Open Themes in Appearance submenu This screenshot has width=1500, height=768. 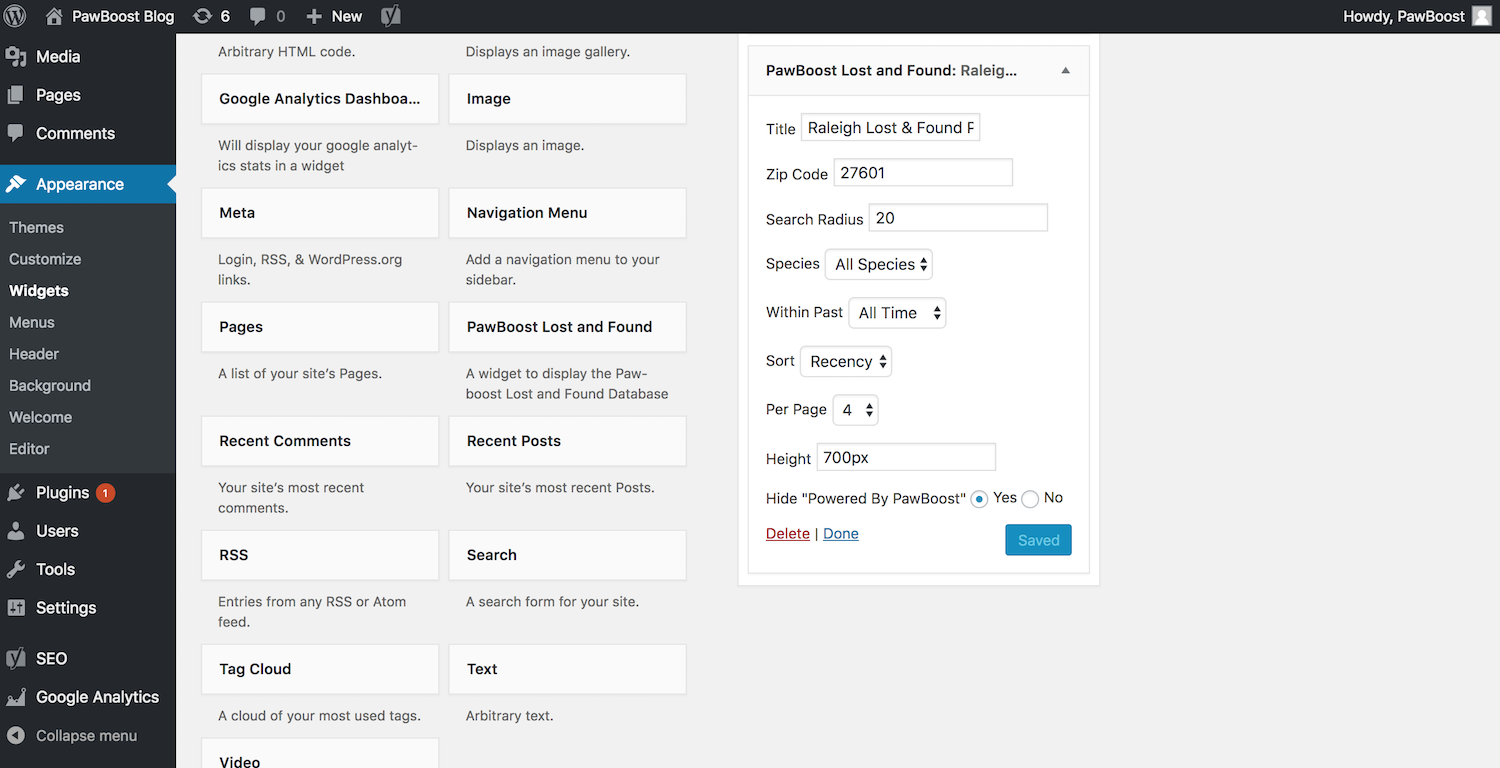click(x=36, y=227)
